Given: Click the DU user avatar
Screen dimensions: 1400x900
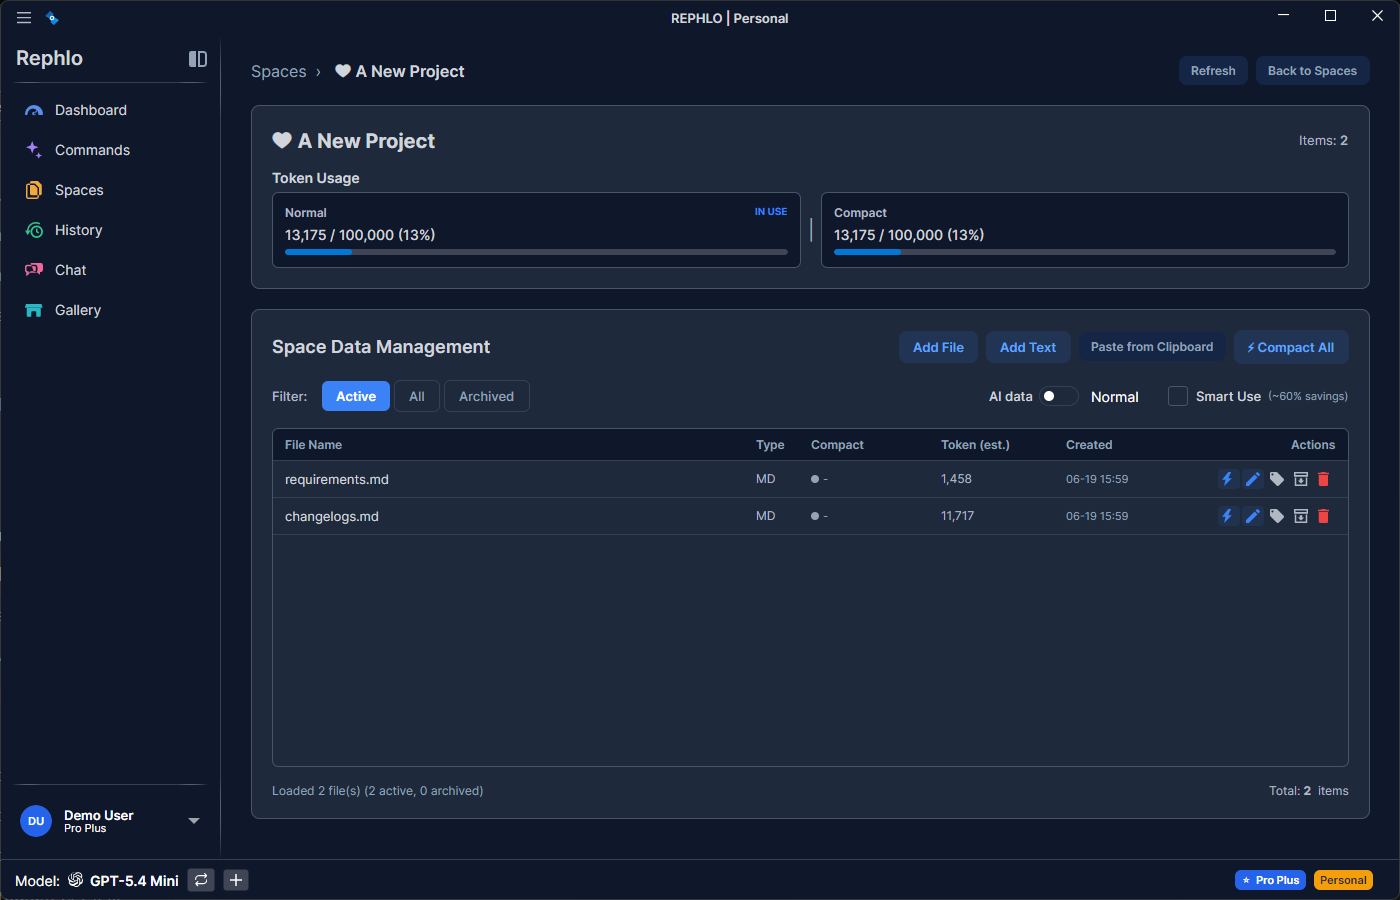Looking at the screenshot, I should 36,821.
